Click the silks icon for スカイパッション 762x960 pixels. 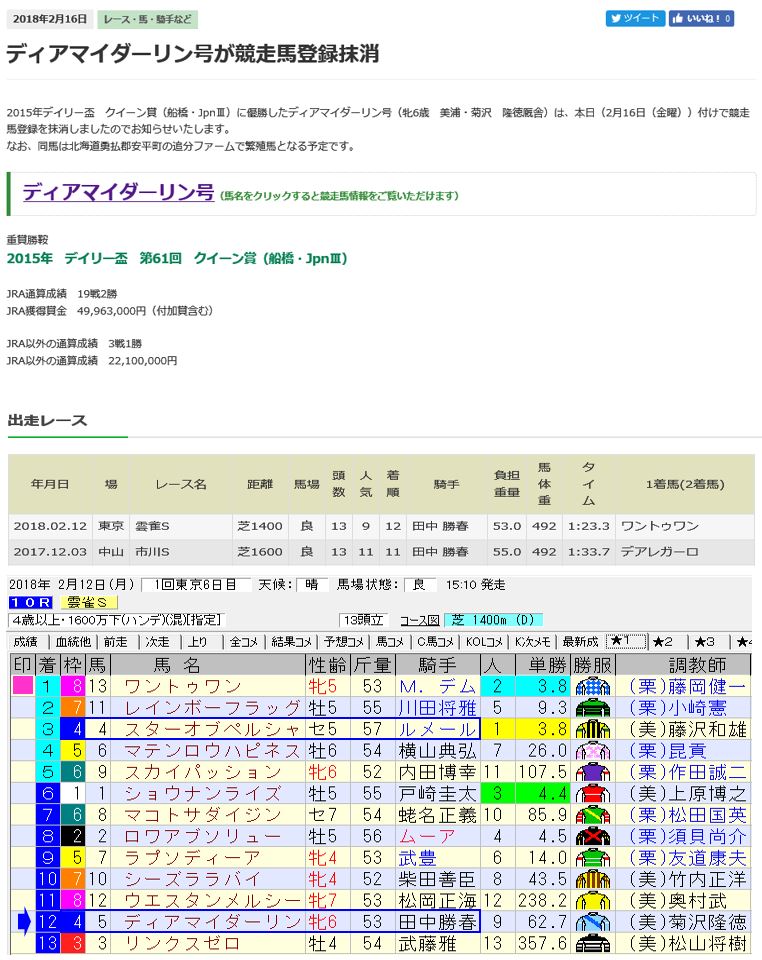[x=592, y=772]
